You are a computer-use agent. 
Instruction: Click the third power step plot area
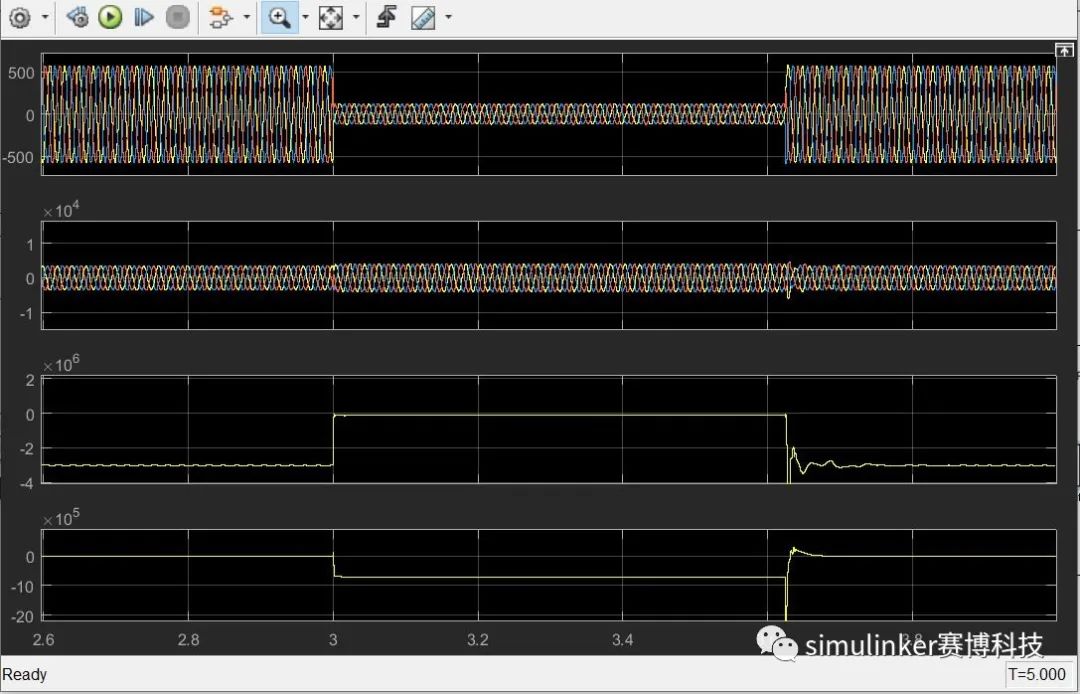click(x=549, y=430)
